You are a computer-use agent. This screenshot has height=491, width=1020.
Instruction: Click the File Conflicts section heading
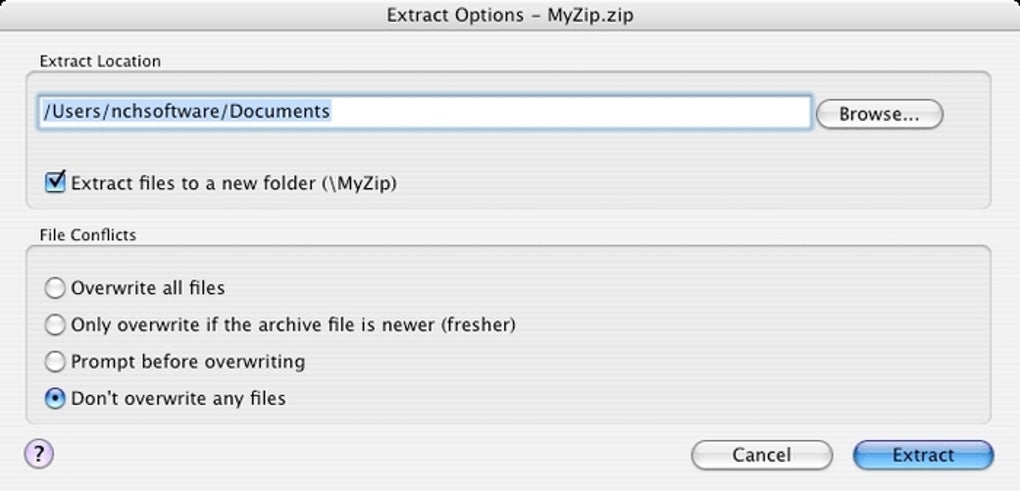point(88,235)
